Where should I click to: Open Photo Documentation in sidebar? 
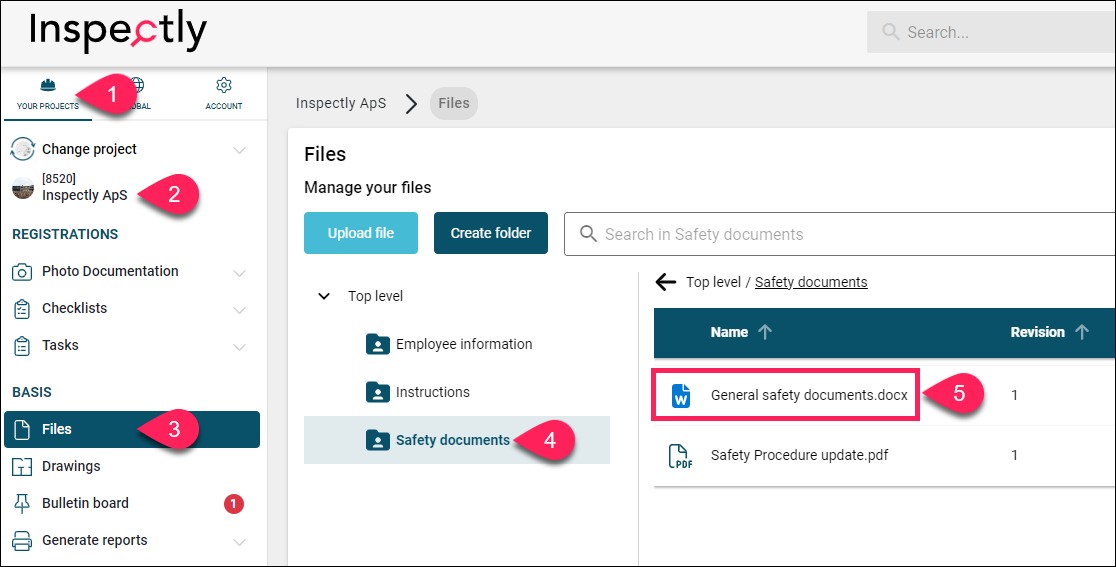110,271
